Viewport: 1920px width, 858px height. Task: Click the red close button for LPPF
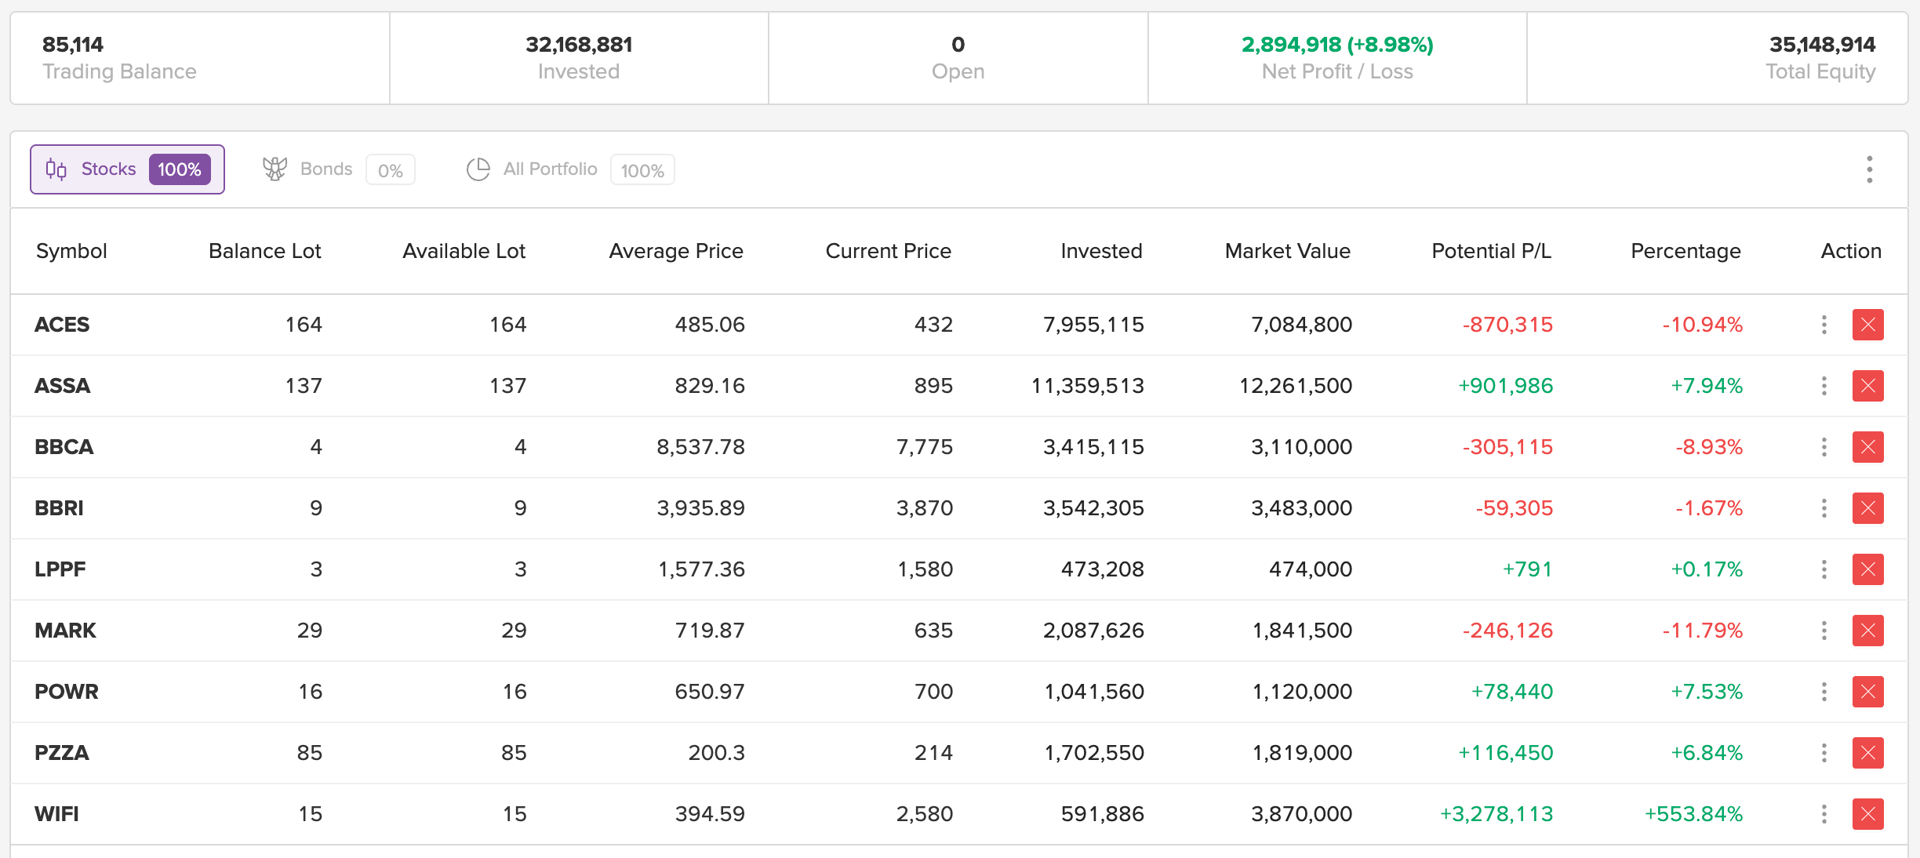coord(1867,569)
